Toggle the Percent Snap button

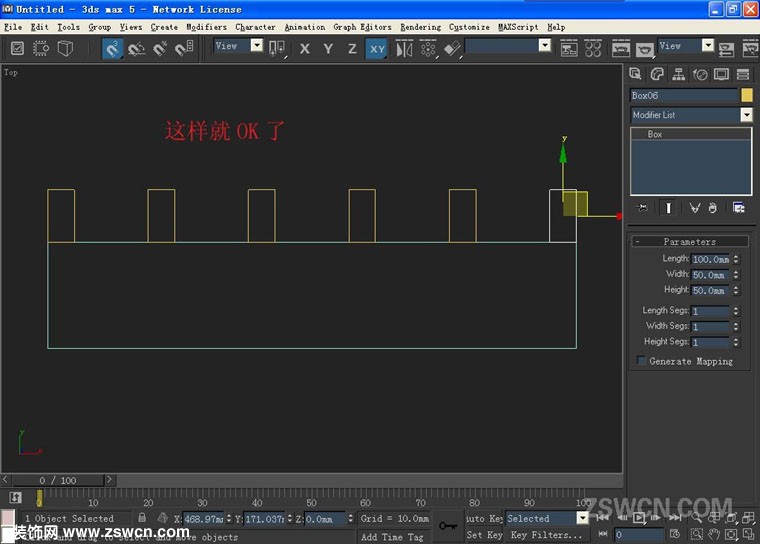pyautogui.click(x=160, y=48)
